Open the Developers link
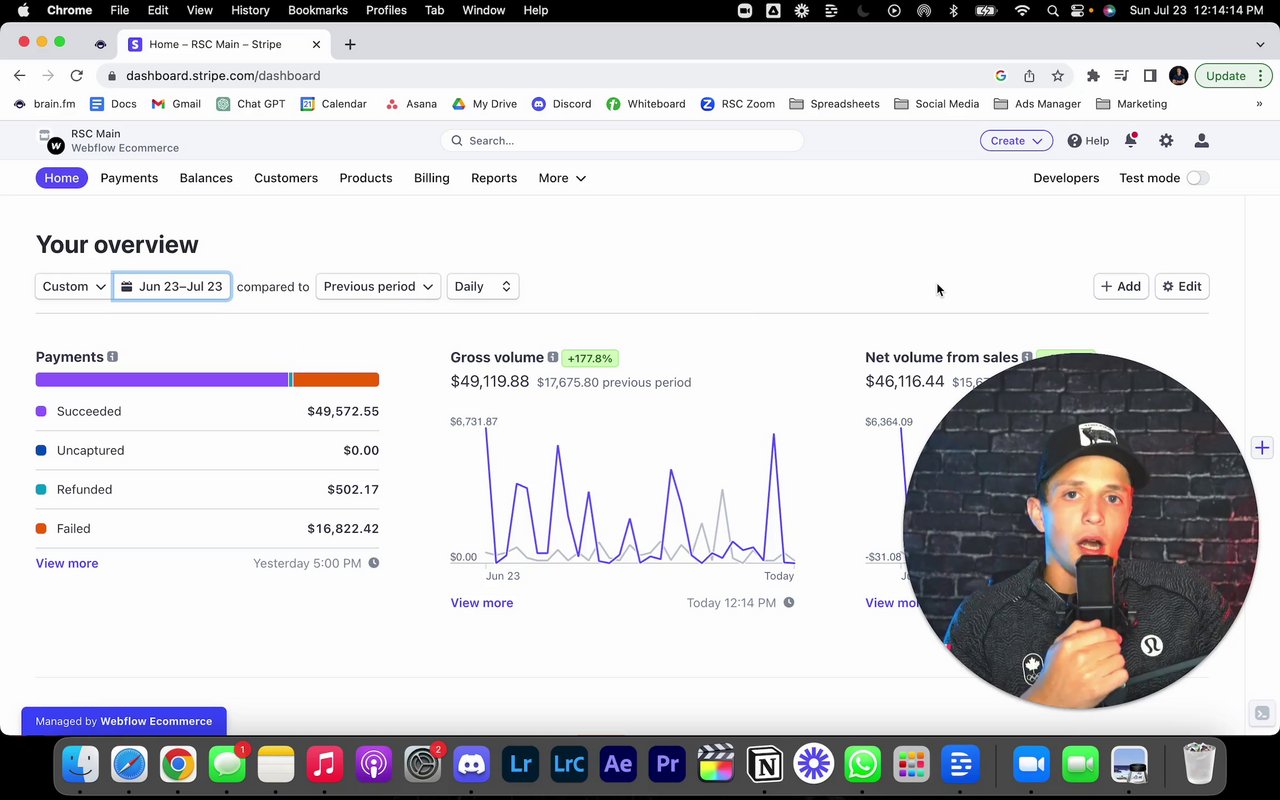 coord(1066,178)
